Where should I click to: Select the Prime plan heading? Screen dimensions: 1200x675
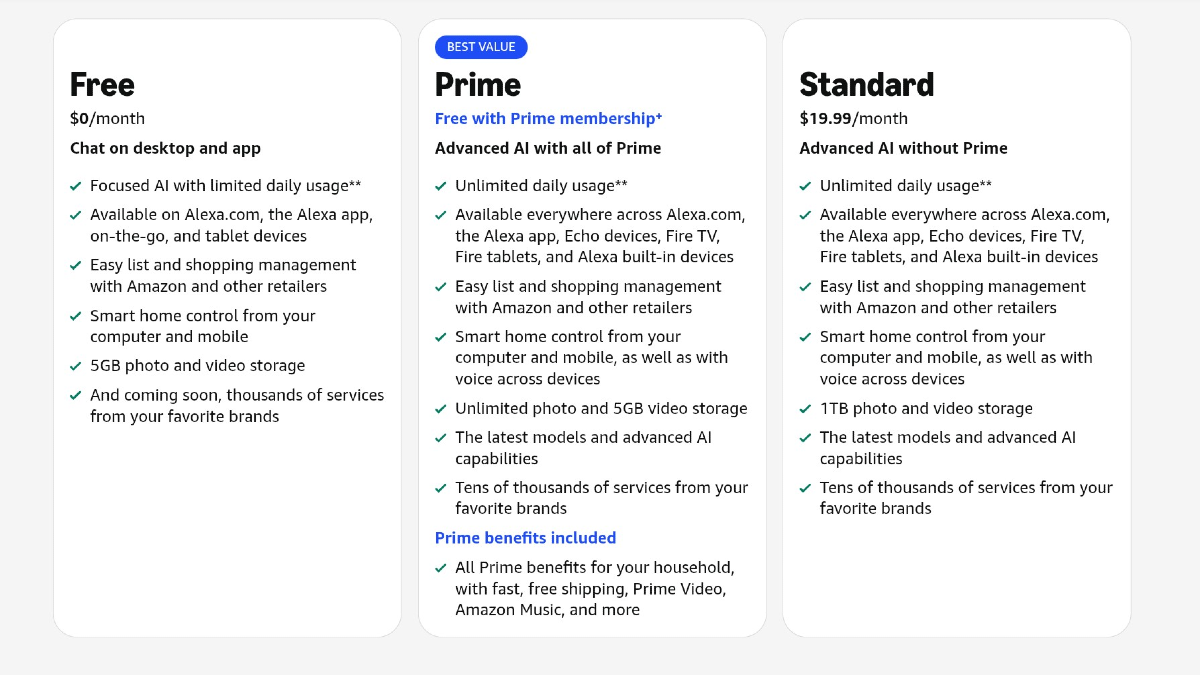(x=477, y=84)
